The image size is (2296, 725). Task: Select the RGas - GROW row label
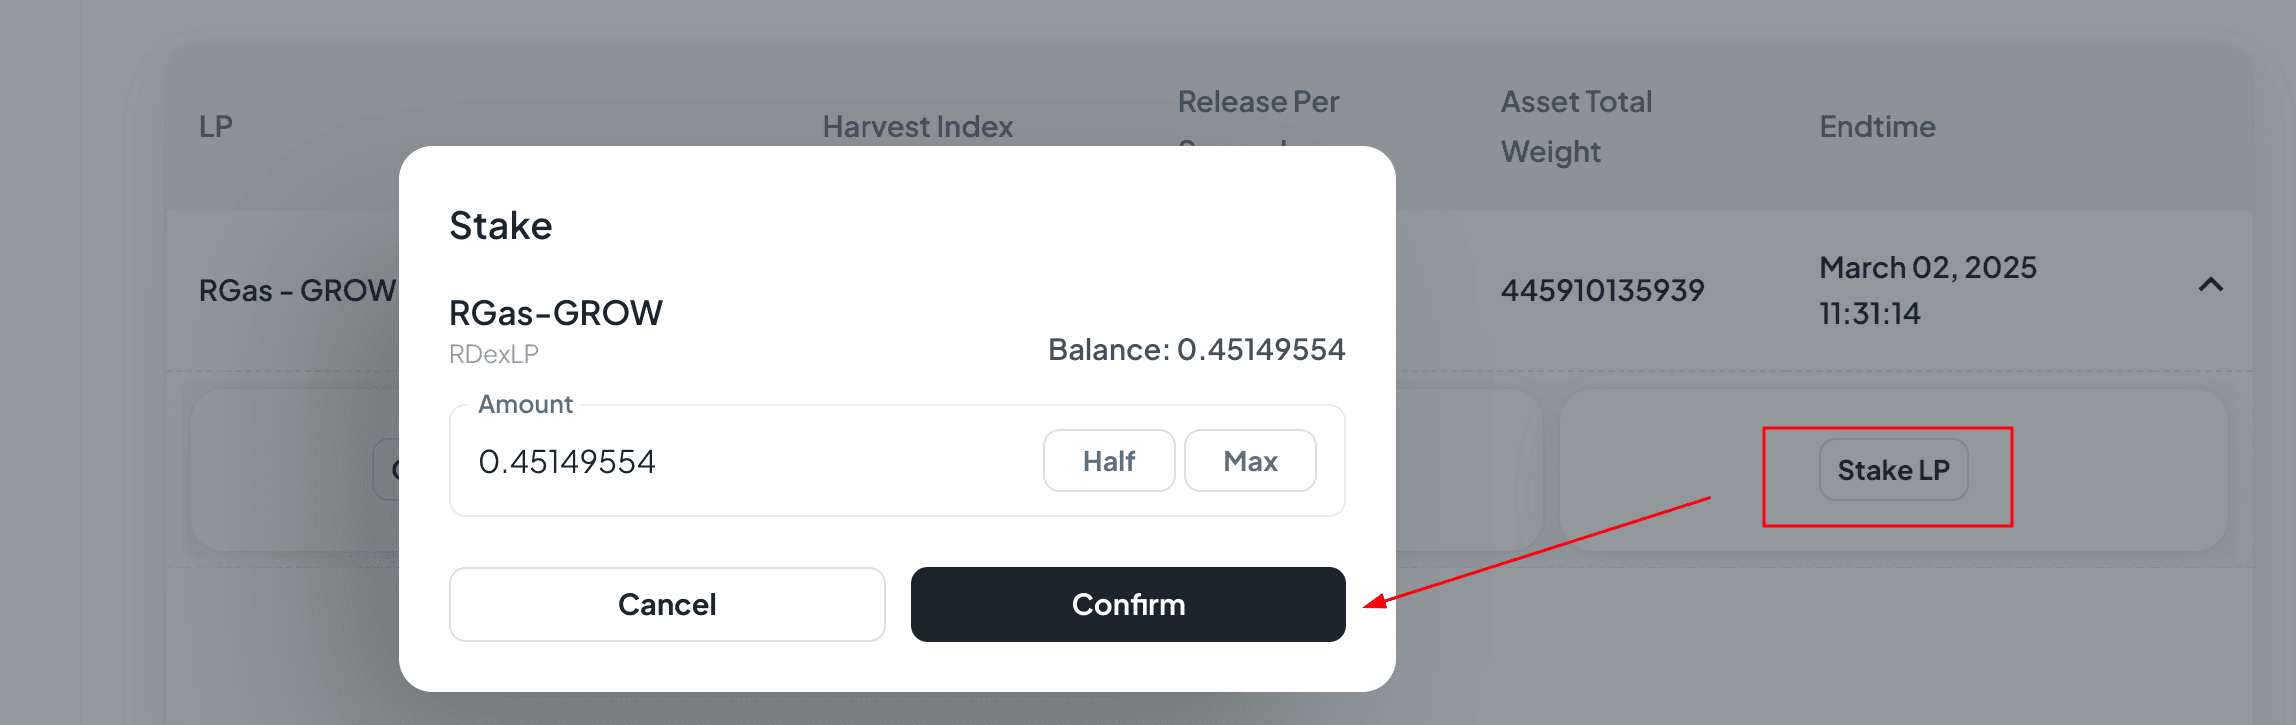(x=297, y=291)
